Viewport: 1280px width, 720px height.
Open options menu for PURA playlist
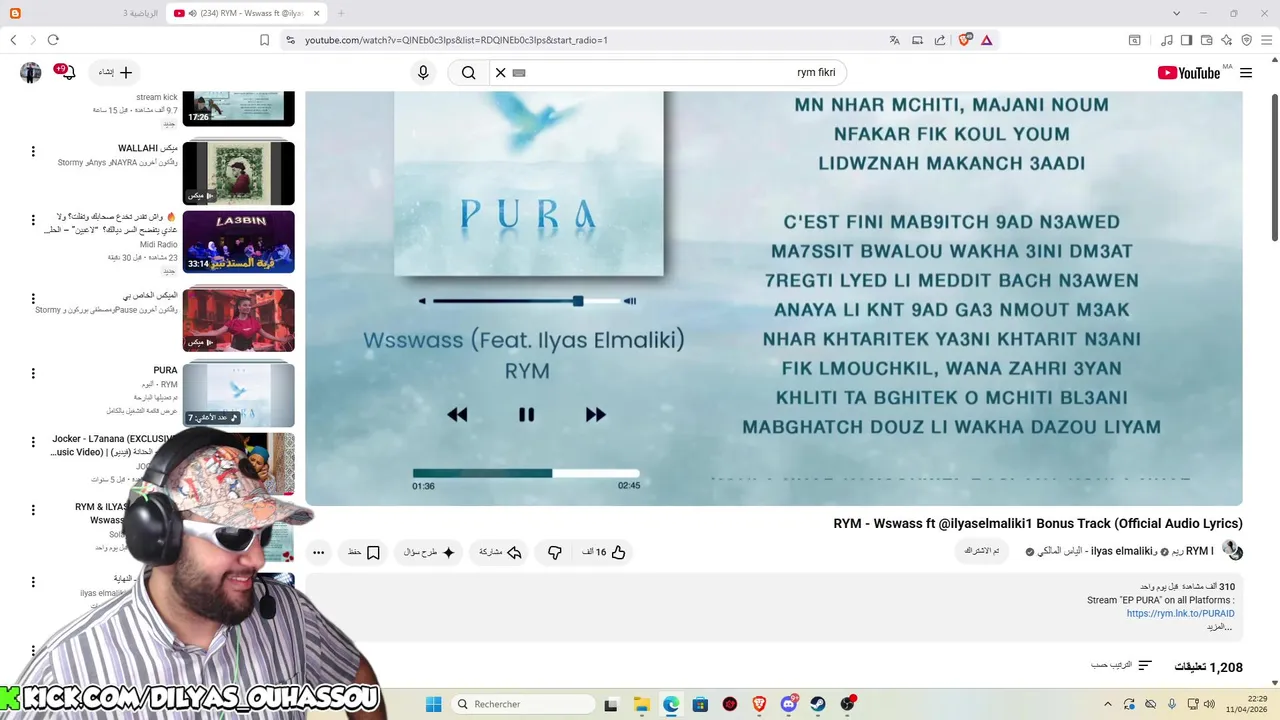coord(33,373)
